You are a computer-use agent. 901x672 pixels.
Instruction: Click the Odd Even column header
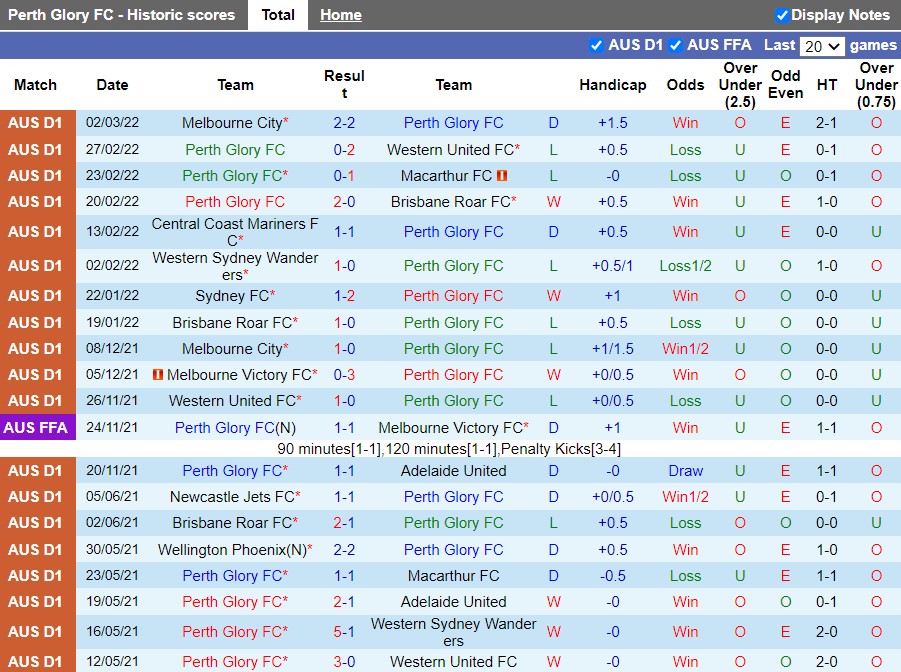point(786,85)
